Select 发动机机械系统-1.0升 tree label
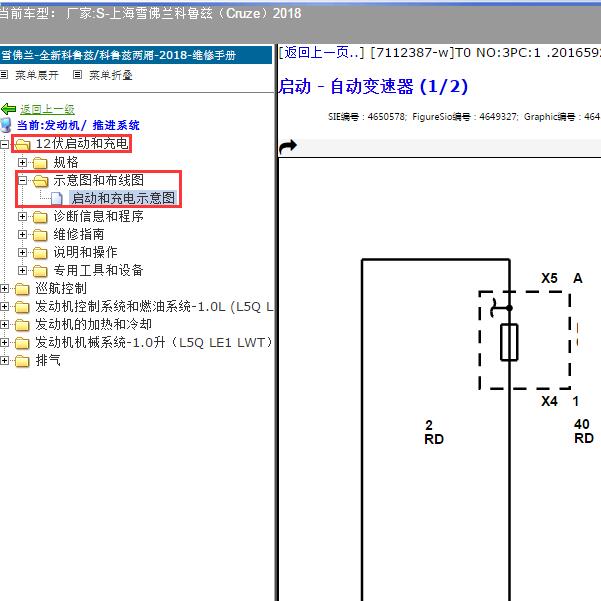Viewport: 601px width, 601px height. click(x=154, y=342)
